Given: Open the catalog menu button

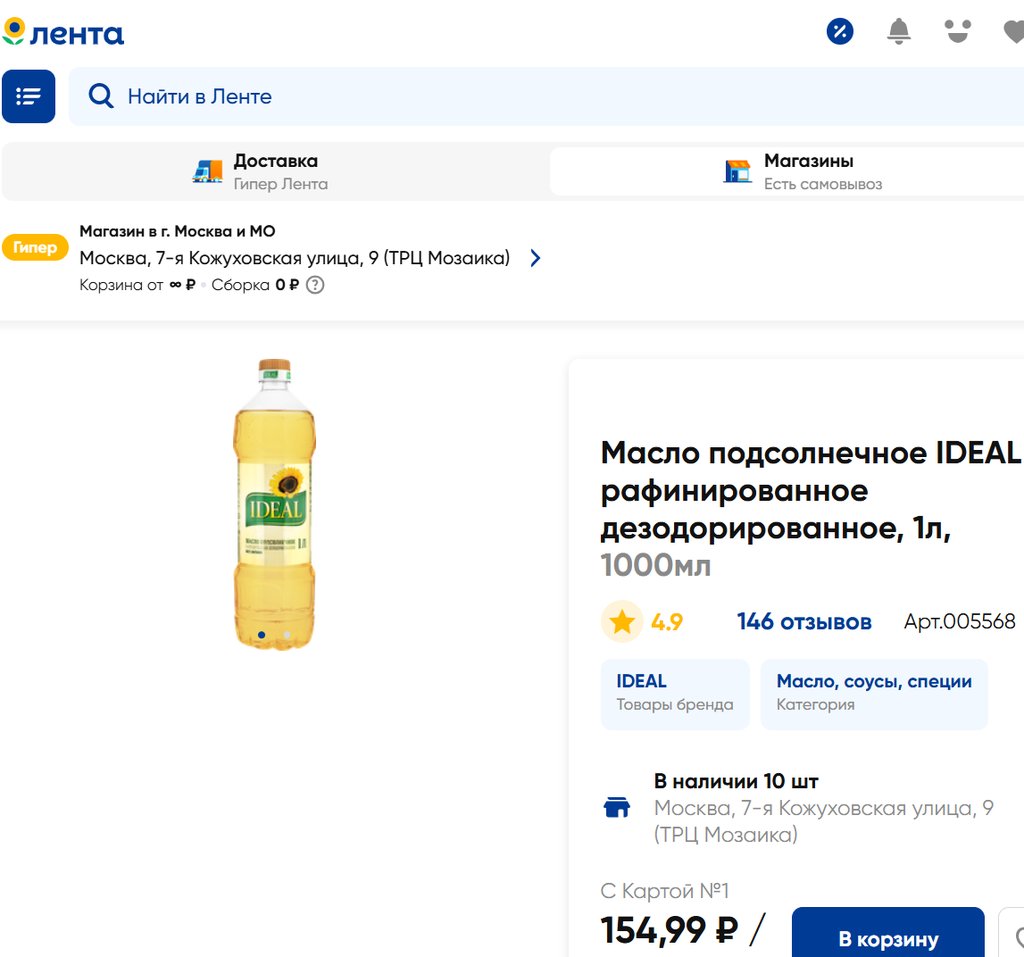Looking at the screenshot, I should pyautogui.click(x=28, y=97).
